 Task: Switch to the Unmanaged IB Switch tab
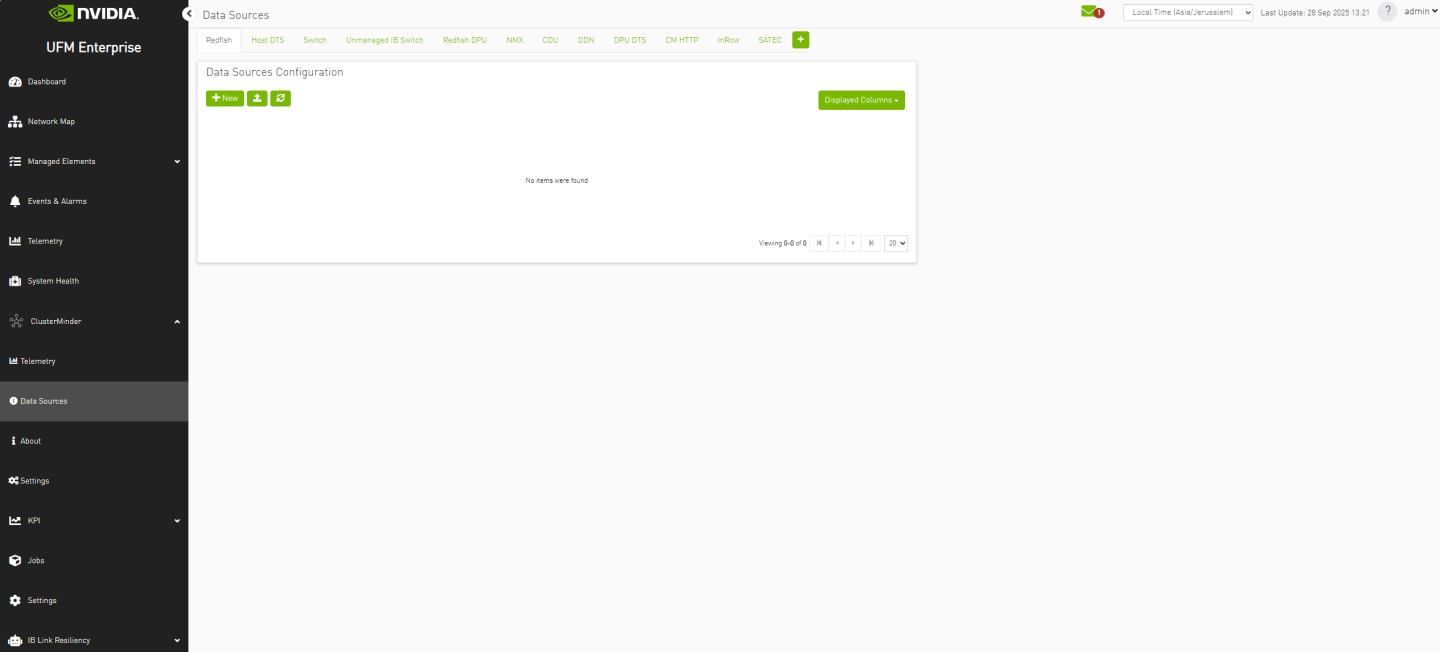tap(384, 40)
